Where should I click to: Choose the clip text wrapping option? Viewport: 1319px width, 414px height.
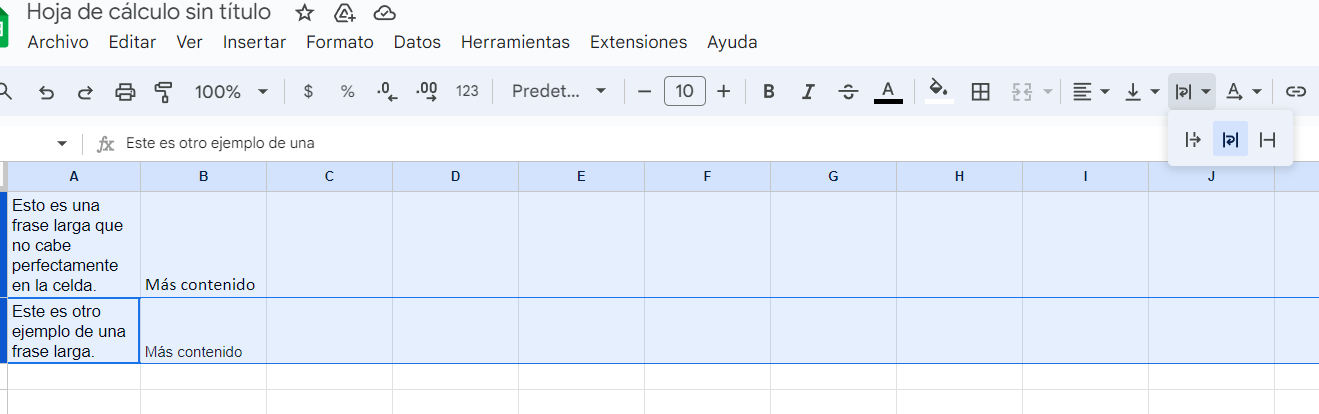coord(1268,140)
